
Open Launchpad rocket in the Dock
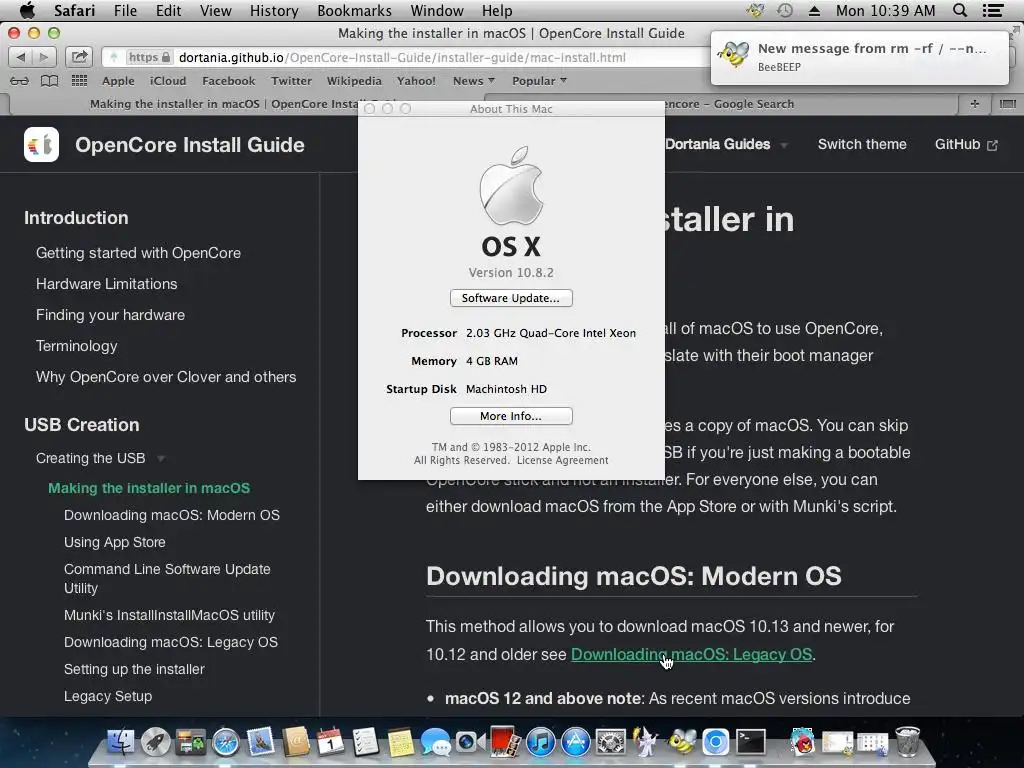155,742
